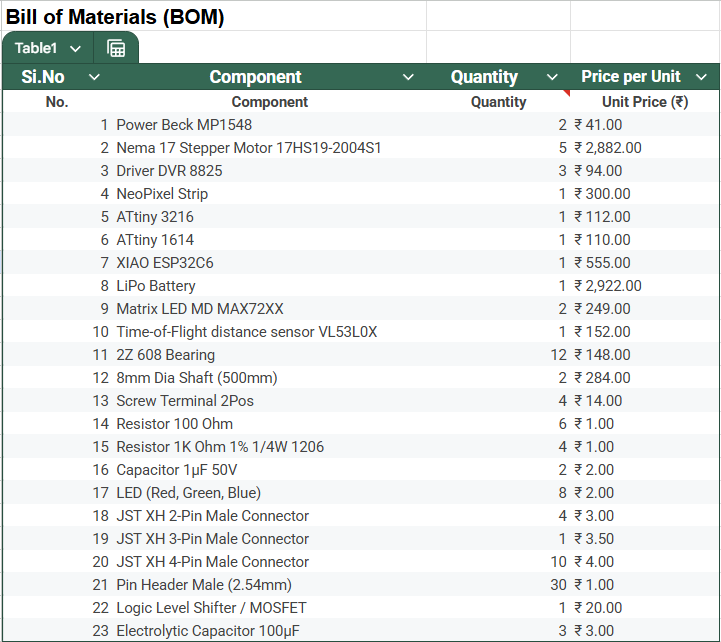The height and width of the screenshot is (642, 721).
Task: Select JST XH 2-Pin Male Connector cell
Action: (x=269, y=516)
